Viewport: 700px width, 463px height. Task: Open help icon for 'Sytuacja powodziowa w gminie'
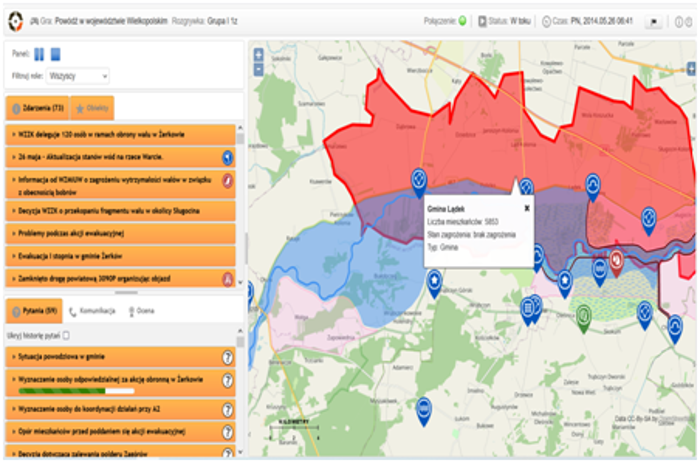[227, 357]
